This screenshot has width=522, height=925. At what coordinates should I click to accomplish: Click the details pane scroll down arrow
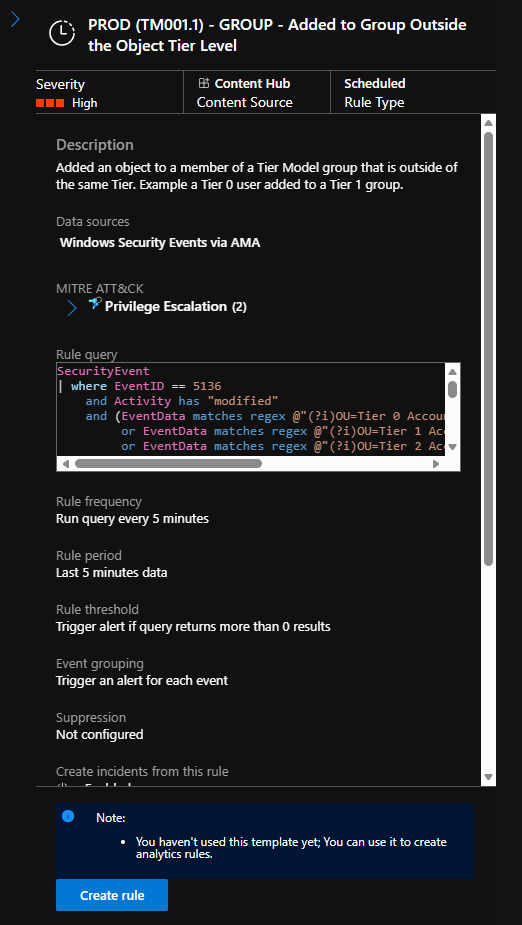[488, 776]
